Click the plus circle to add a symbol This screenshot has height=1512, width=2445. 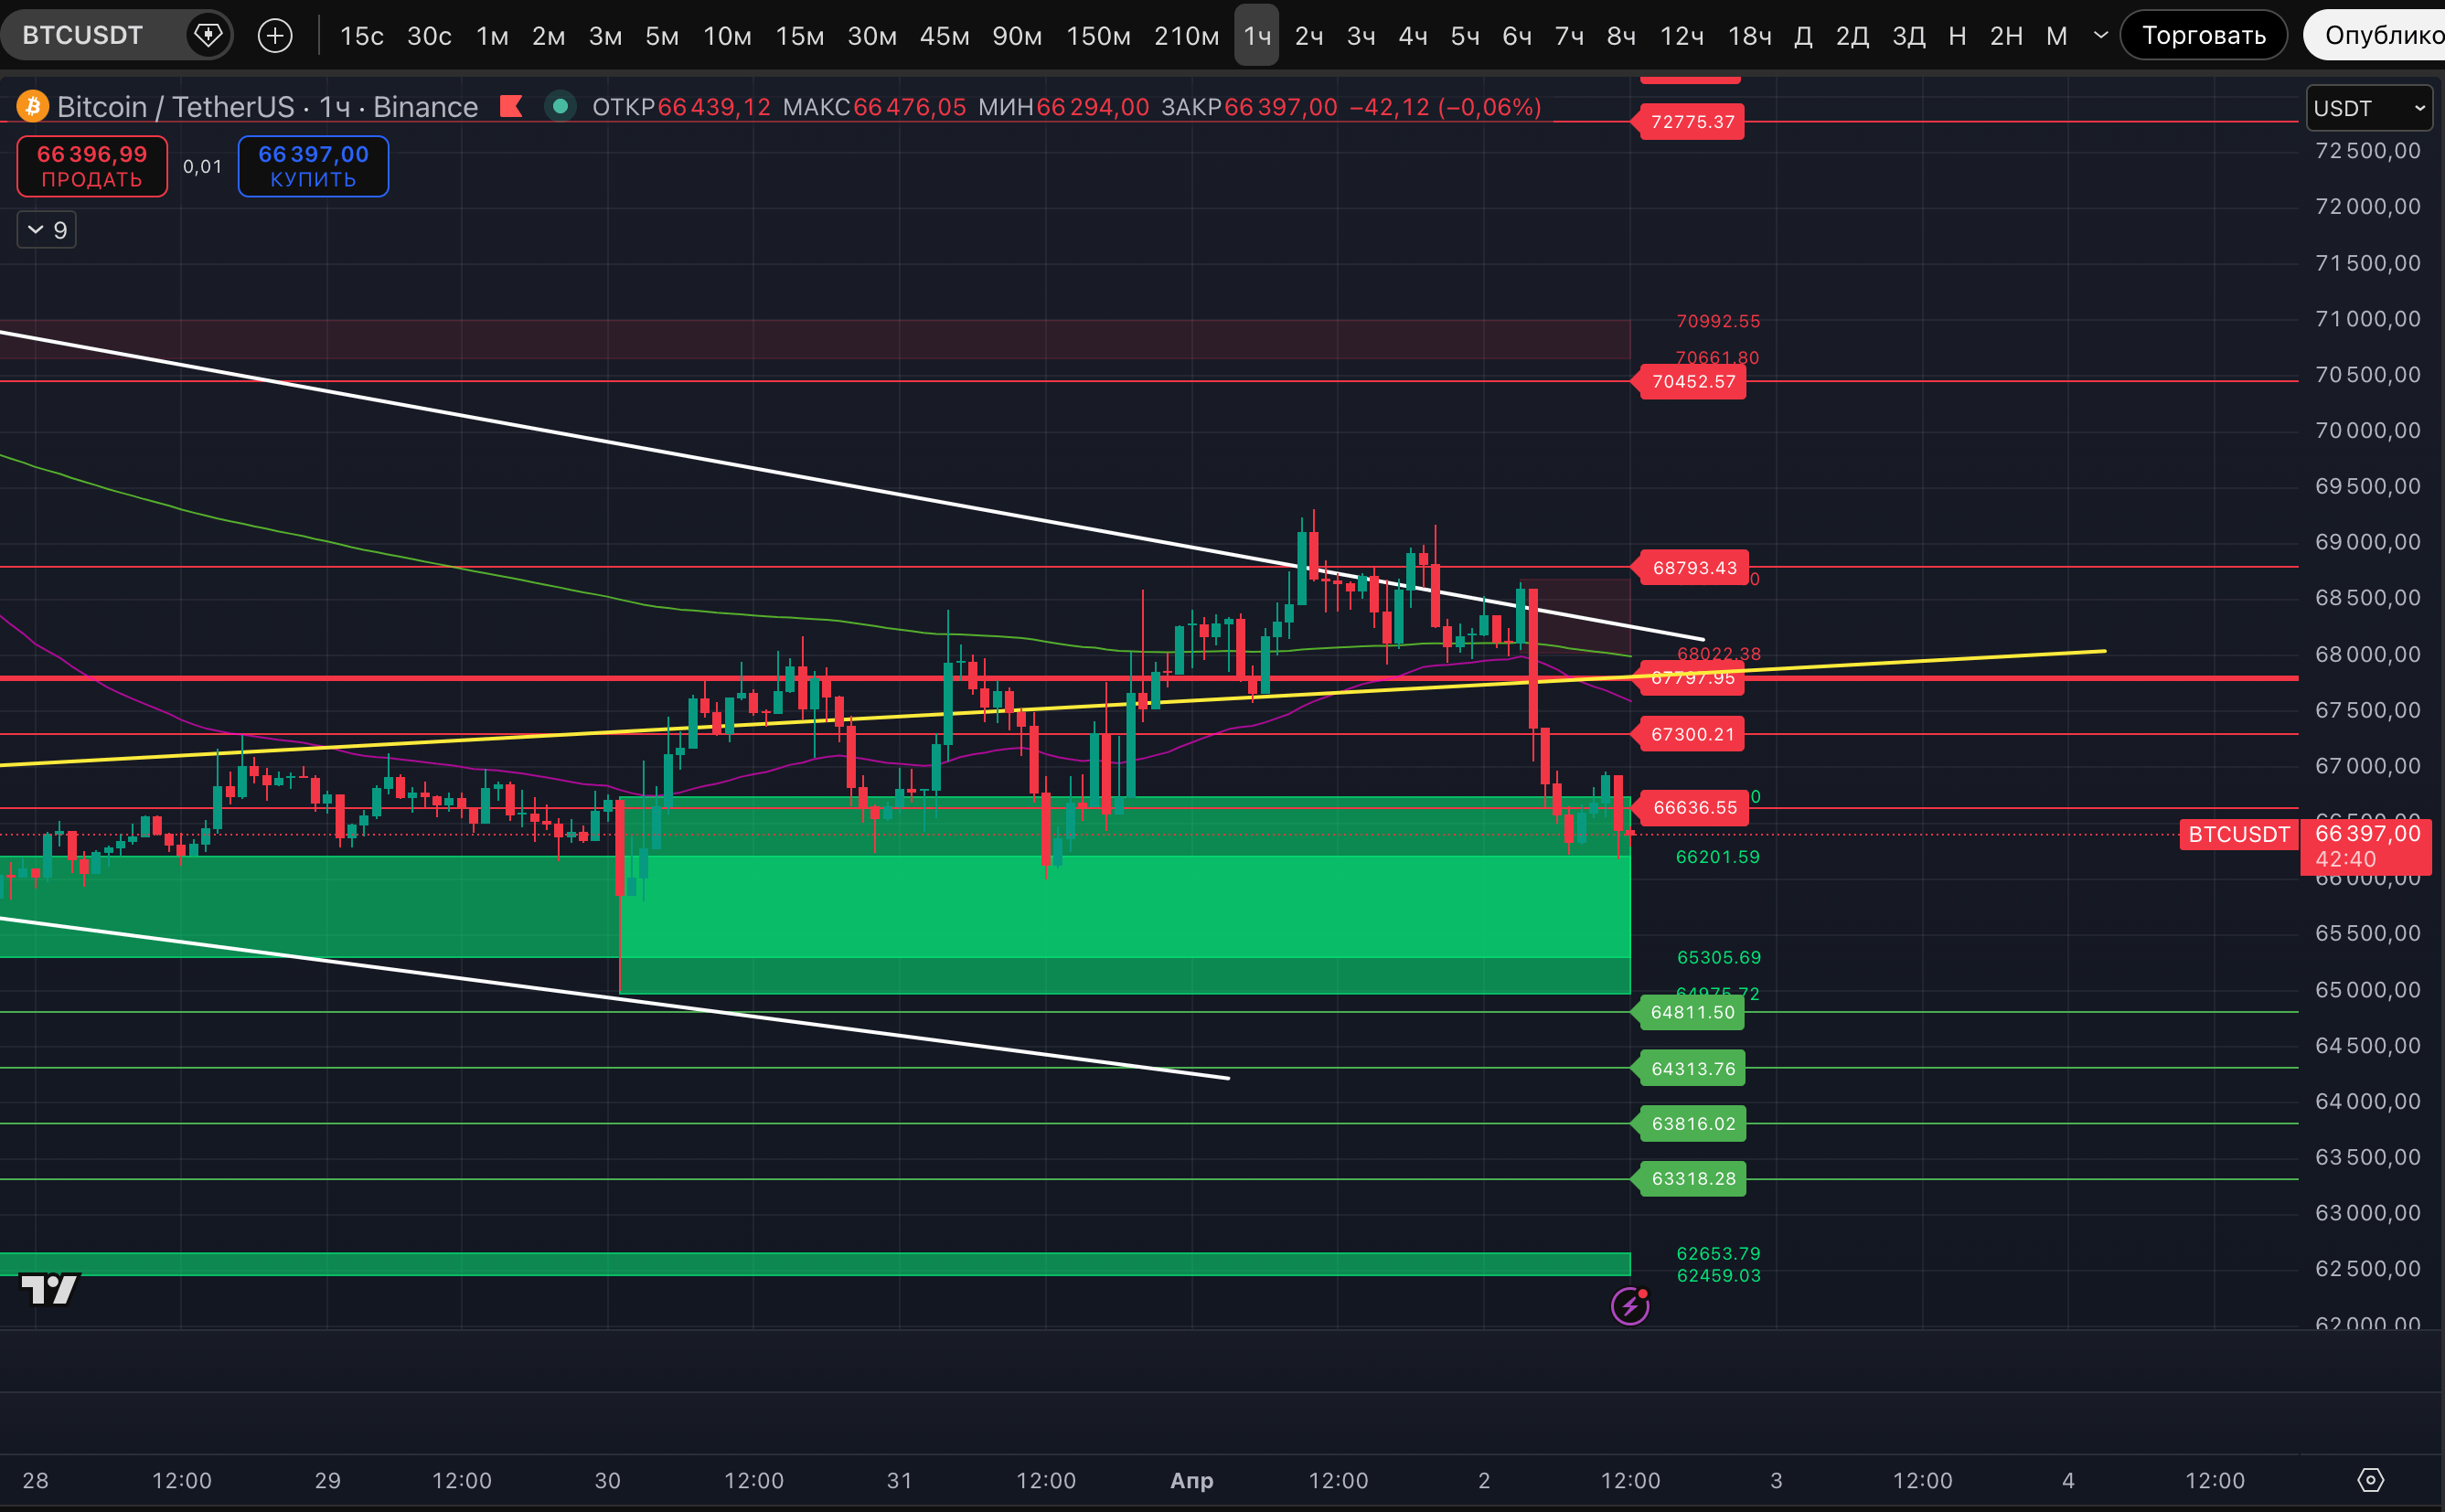tap(275, 36)
